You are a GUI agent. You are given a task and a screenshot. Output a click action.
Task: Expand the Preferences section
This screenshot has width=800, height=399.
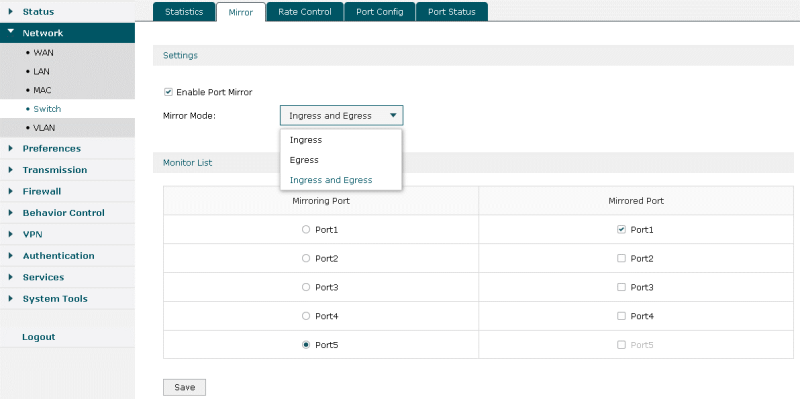coord(67,148)
